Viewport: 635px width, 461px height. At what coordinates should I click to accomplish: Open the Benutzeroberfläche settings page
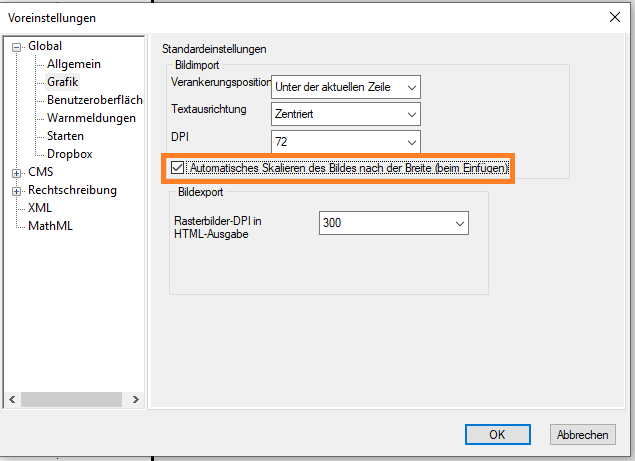tap(94, 100)
